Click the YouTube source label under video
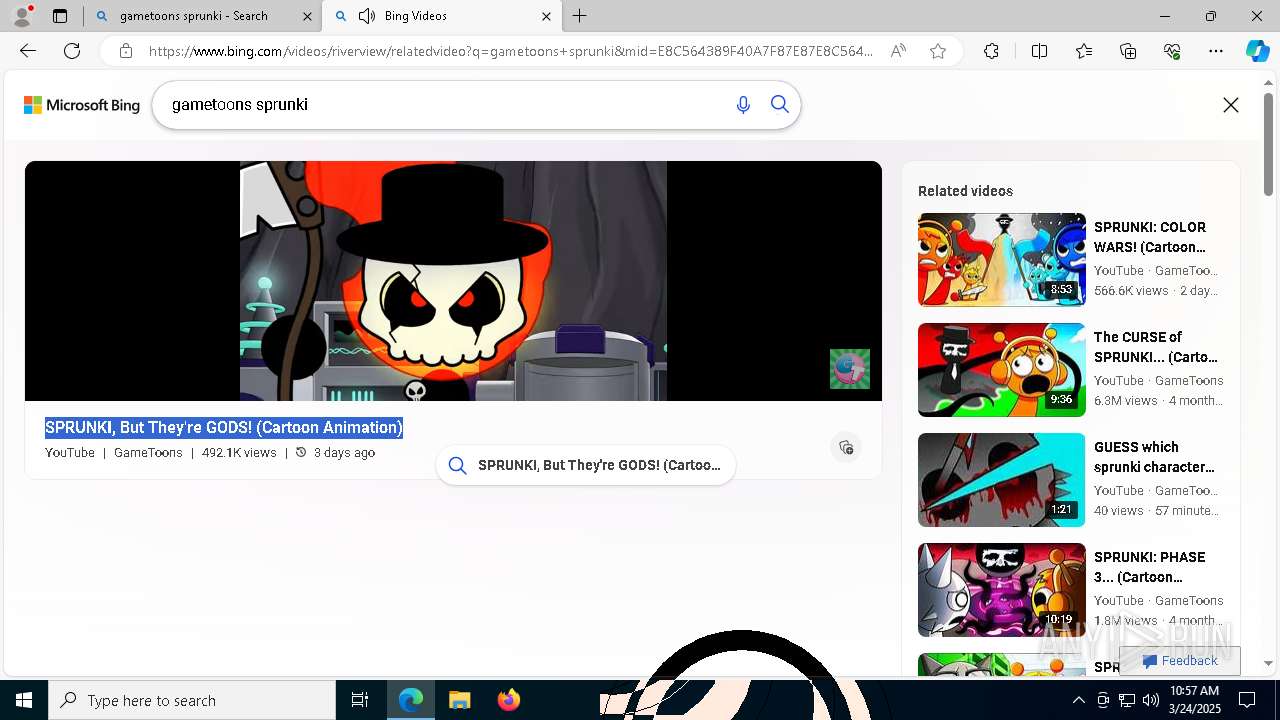The image size is (1280, 720). (70, 452)
